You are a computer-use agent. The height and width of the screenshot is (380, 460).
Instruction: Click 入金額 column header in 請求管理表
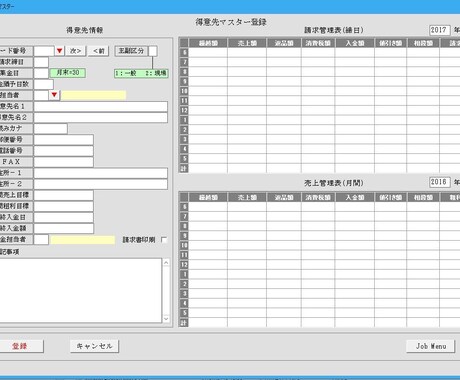coord(355,43)
